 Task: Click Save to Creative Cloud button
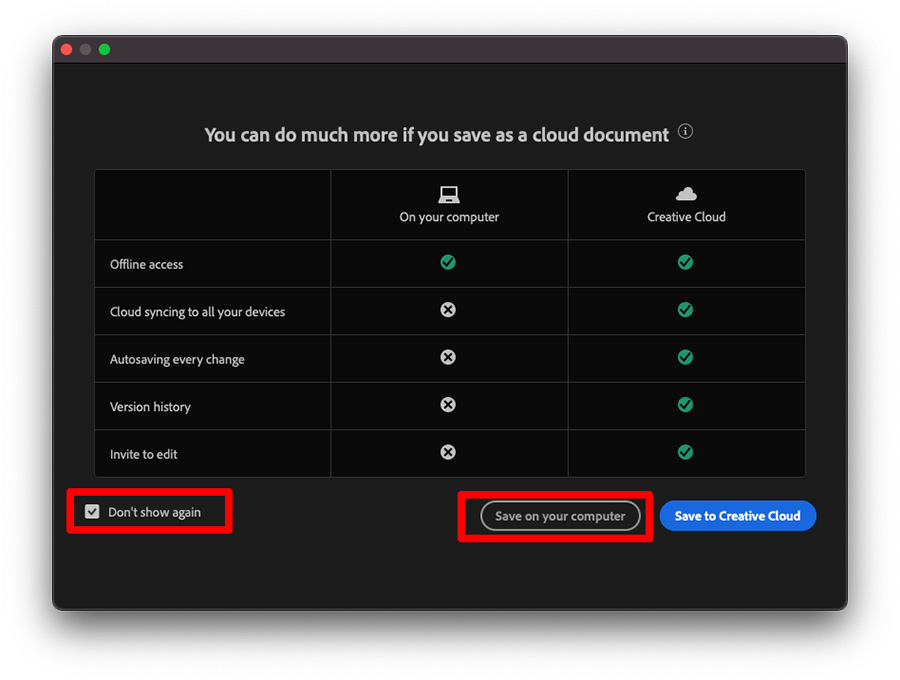pos(738,516)
